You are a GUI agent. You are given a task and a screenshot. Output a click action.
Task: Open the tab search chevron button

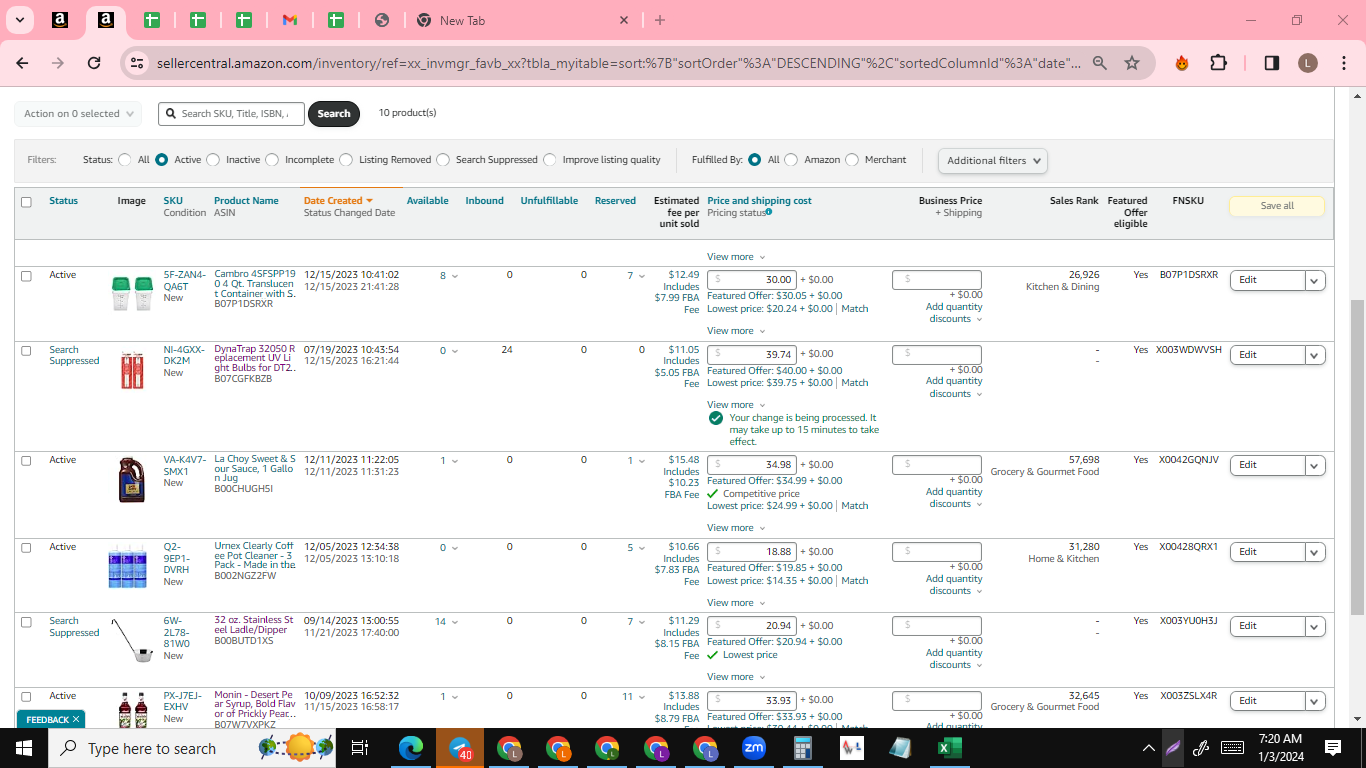point(20,20)
